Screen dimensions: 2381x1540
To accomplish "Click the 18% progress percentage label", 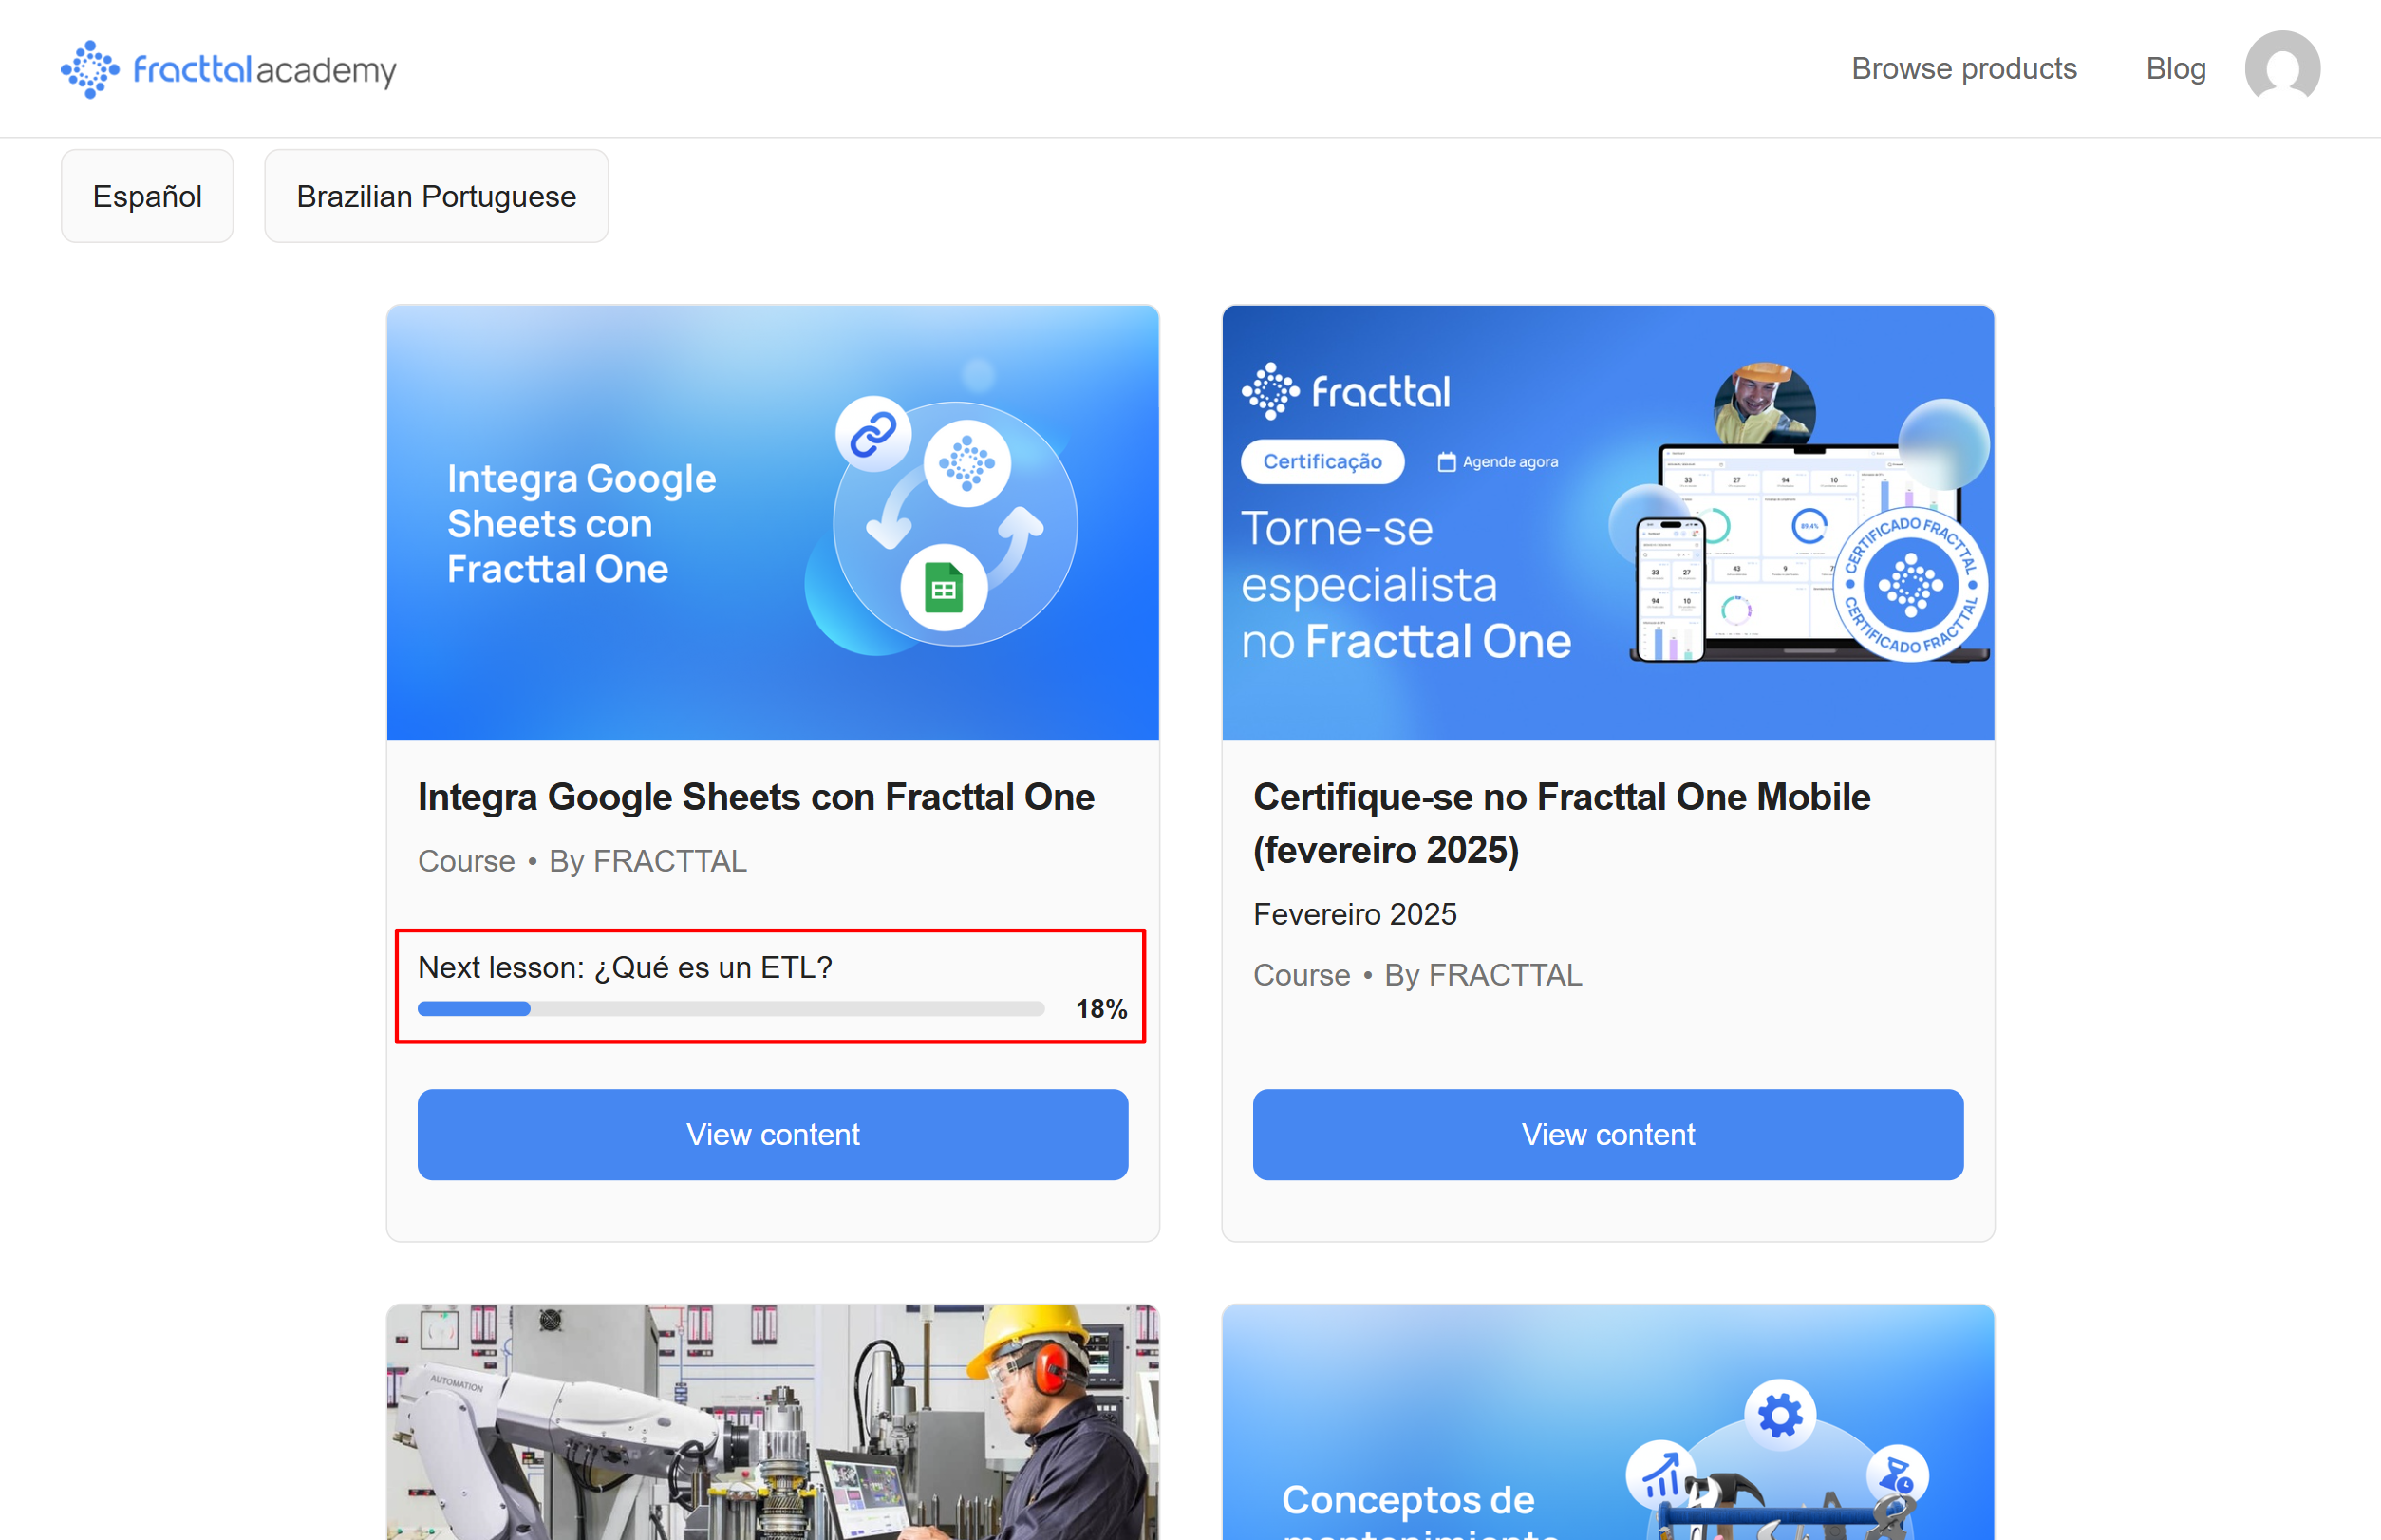I will coord(1101,1009).
